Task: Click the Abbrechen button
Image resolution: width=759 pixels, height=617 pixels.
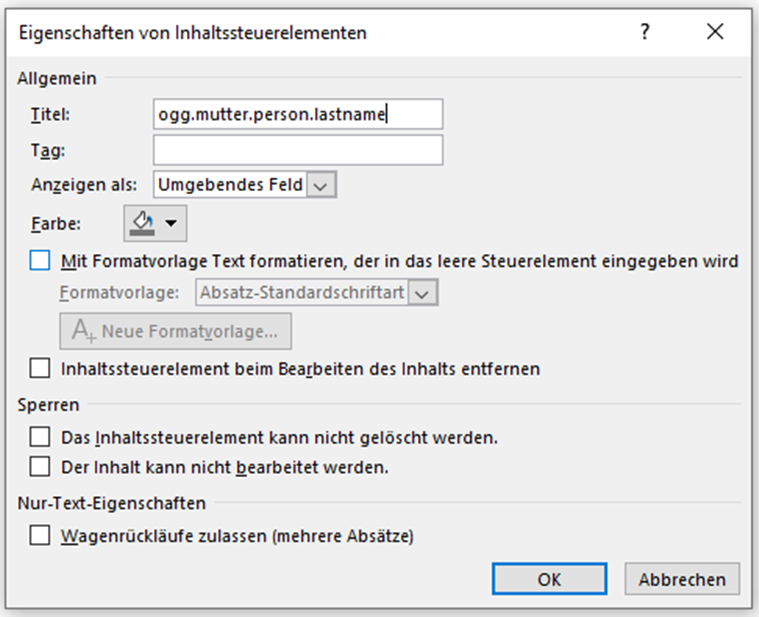Action: click(682, 579)
